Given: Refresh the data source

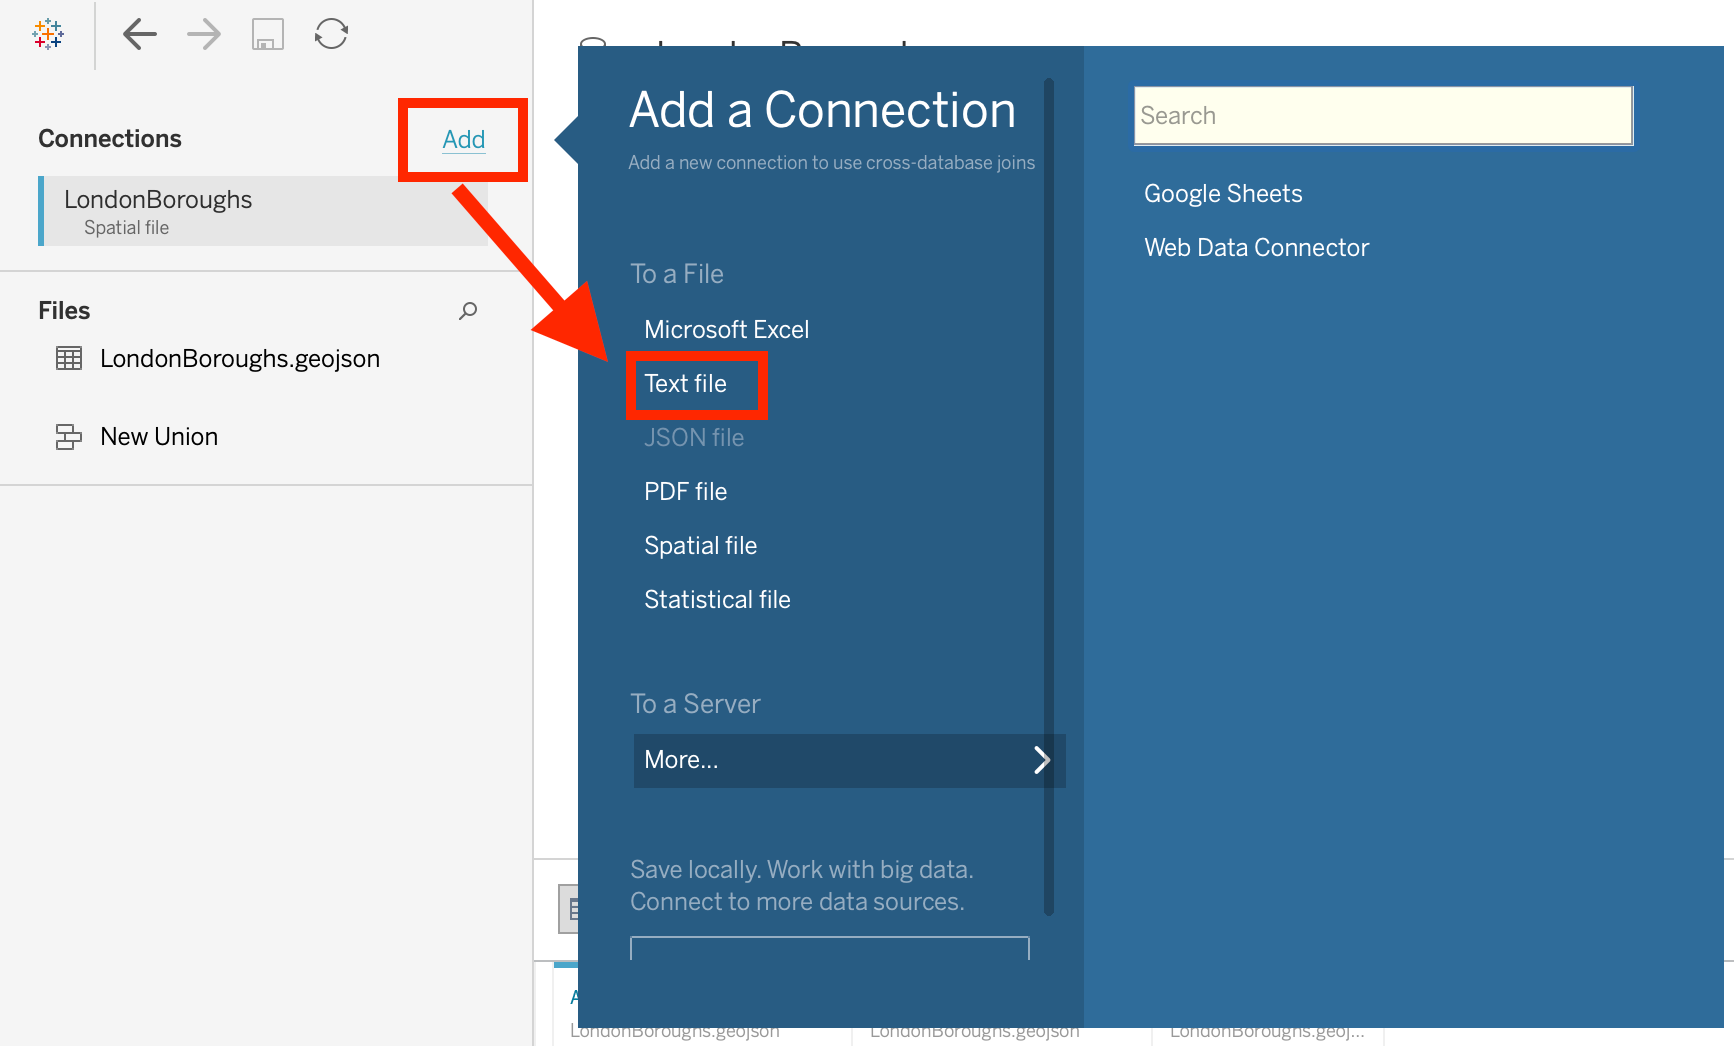Looking at the screenshot, I should point(331,34).
